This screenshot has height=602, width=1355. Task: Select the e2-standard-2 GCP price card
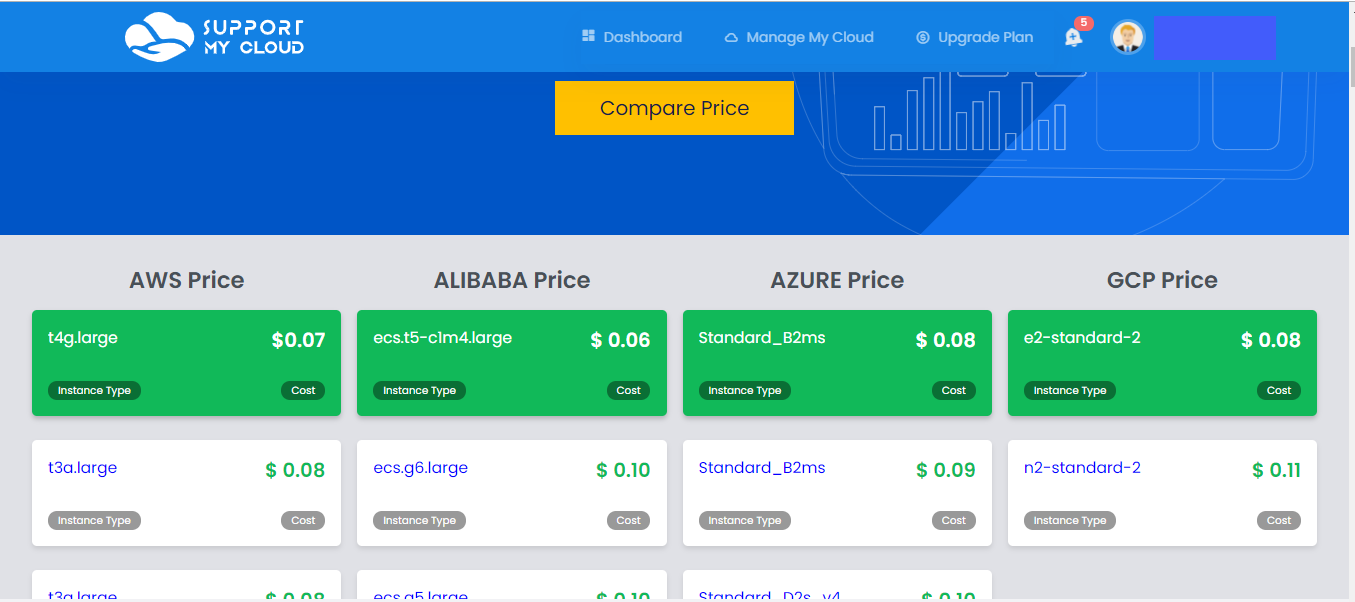tap(1162, 362)
